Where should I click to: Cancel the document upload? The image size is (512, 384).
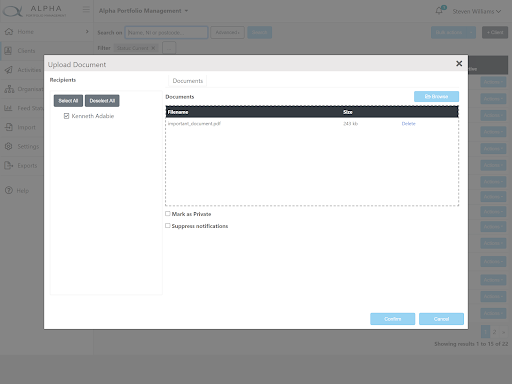441,319
